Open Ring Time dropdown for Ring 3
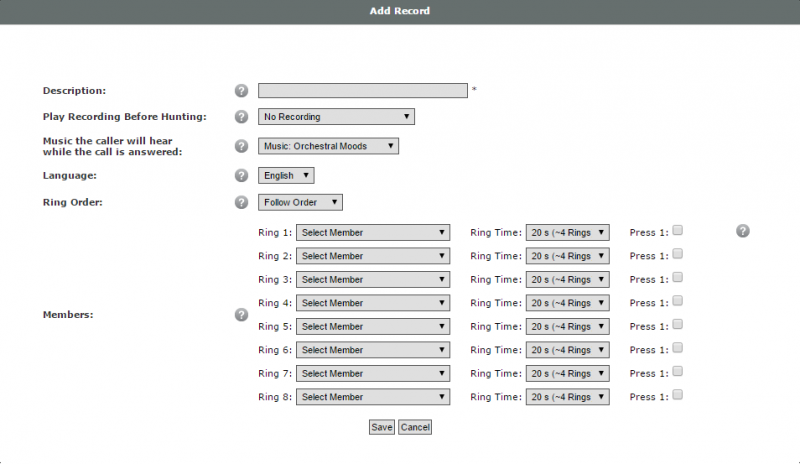Screen dimensions: 800x464 point(568,280)
